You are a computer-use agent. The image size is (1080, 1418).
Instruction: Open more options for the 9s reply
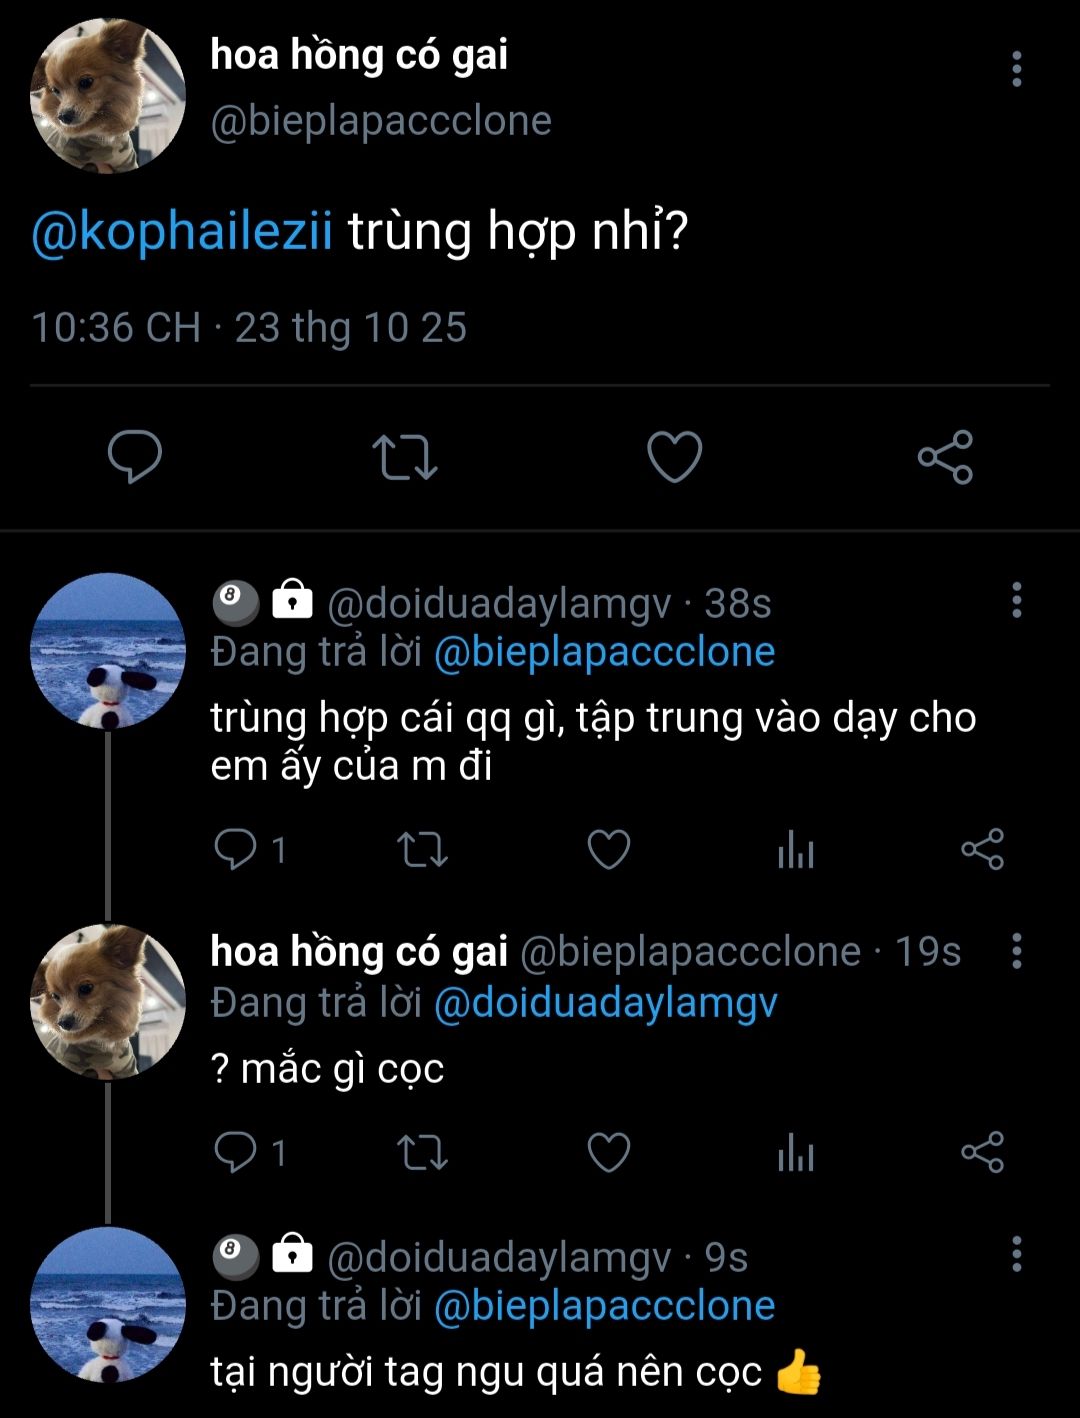click(x=1016, y=1254)
